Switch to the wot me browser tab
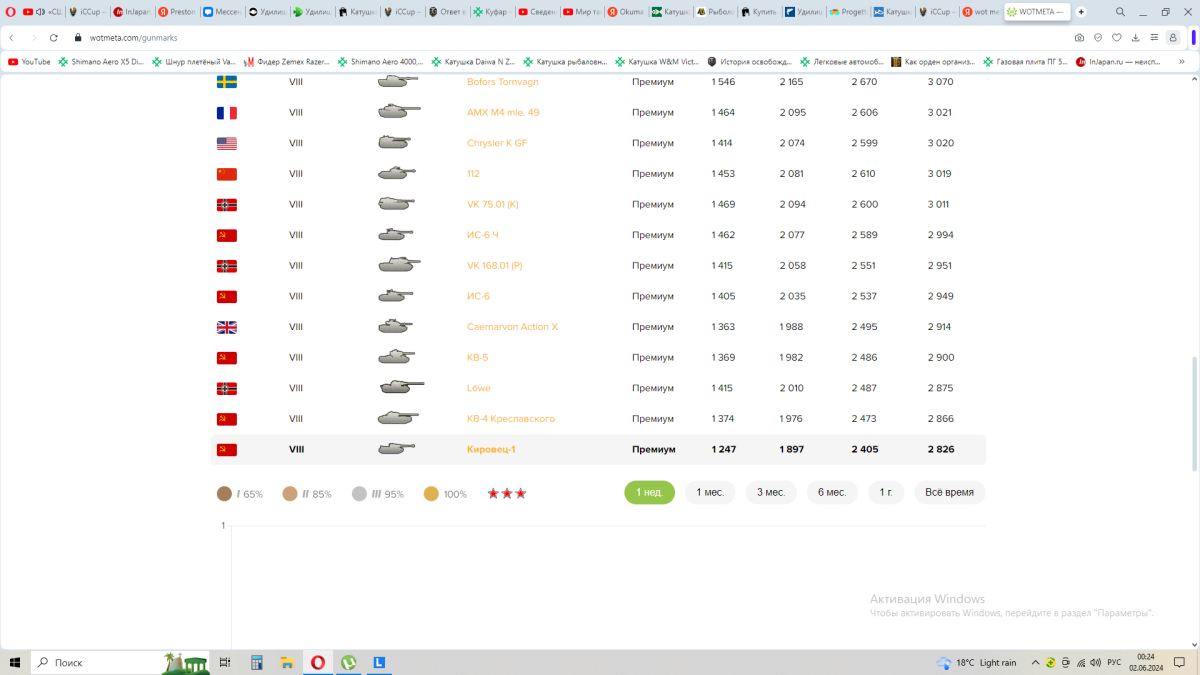The image size is (1200, 675). tap(981, 12)
